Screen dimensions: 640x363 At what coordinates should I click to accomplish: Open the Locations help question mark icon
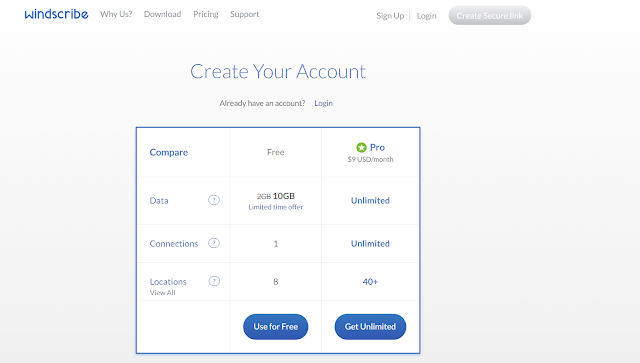(214, 281)
